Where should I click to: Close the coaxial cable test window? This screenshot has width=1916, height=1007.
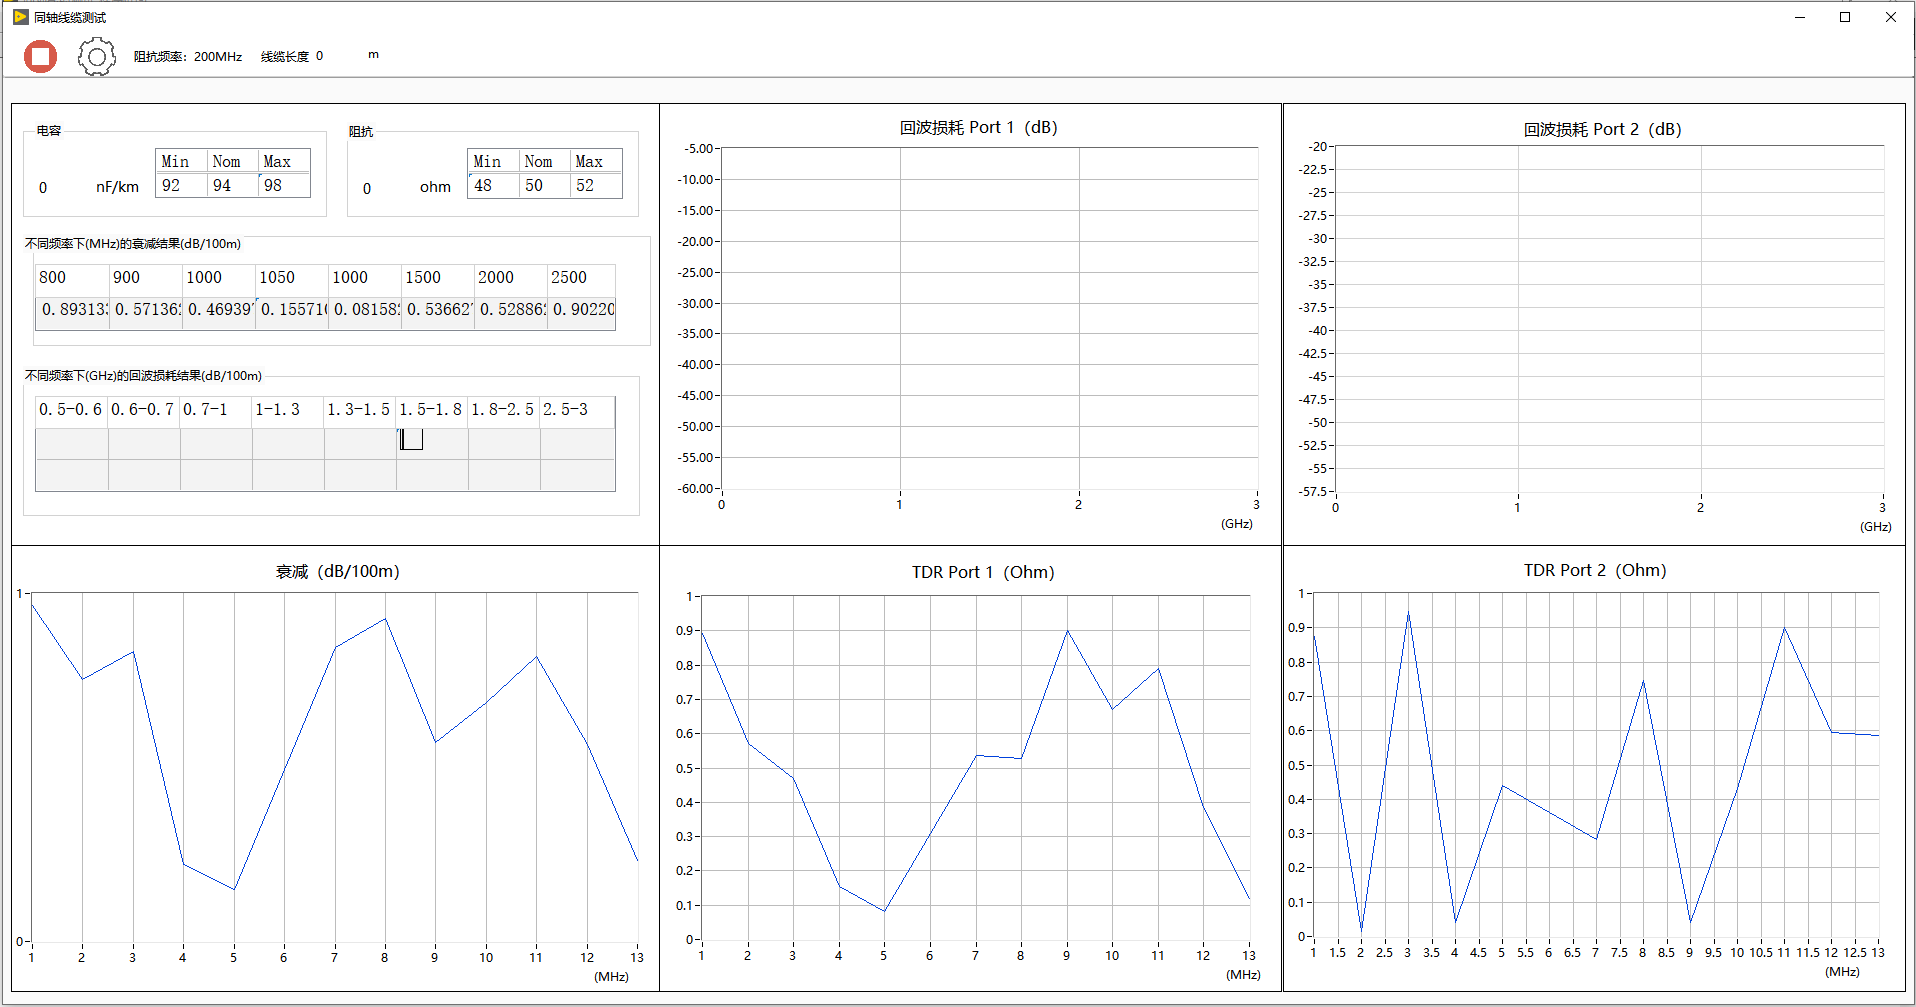tap(1891, 17)
